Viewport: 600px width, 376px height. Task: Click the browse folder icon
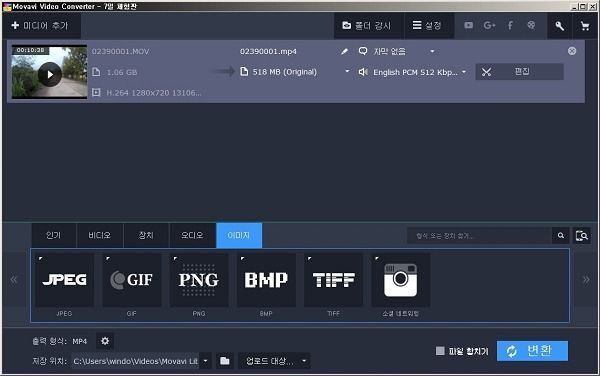tap(225, 361)
